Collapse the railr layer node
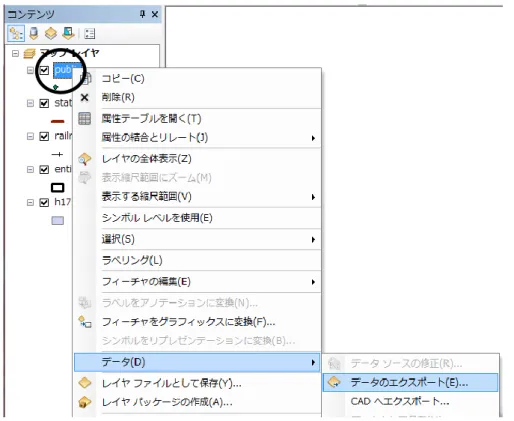514x421 pixels. point(30,136)
